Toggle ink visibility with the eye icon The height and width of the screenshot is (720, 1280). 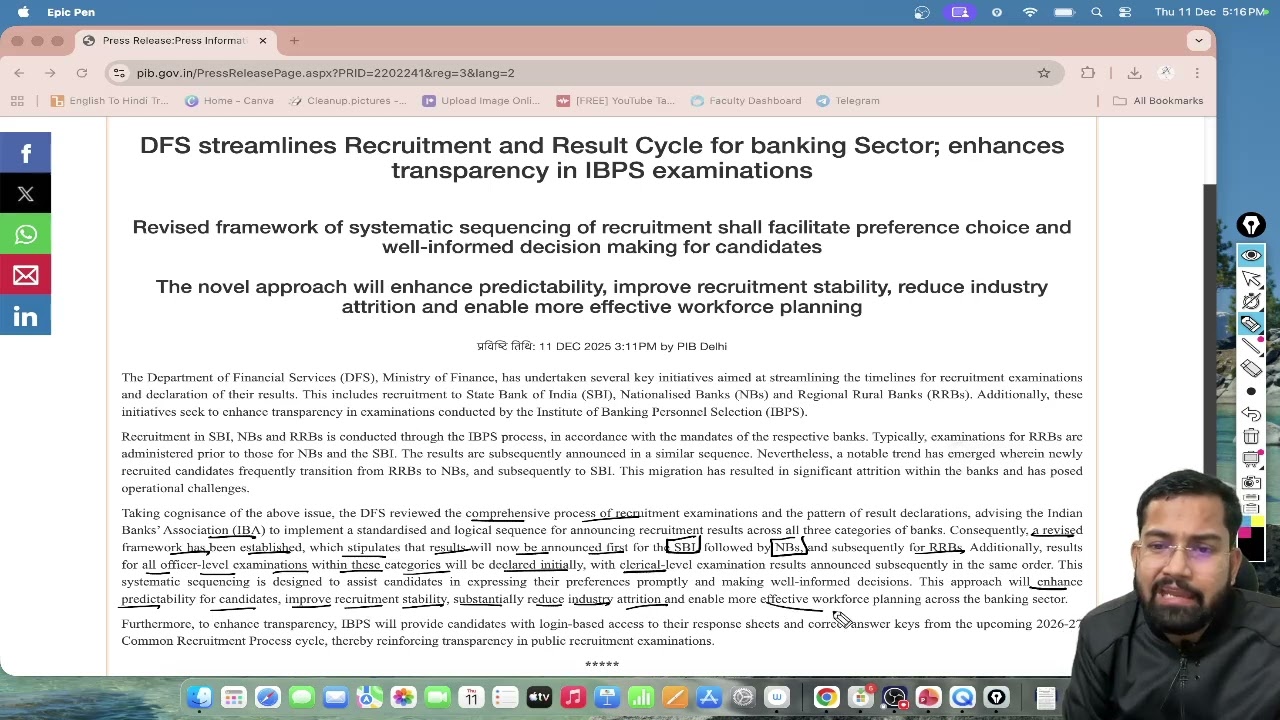point(1251,256)
